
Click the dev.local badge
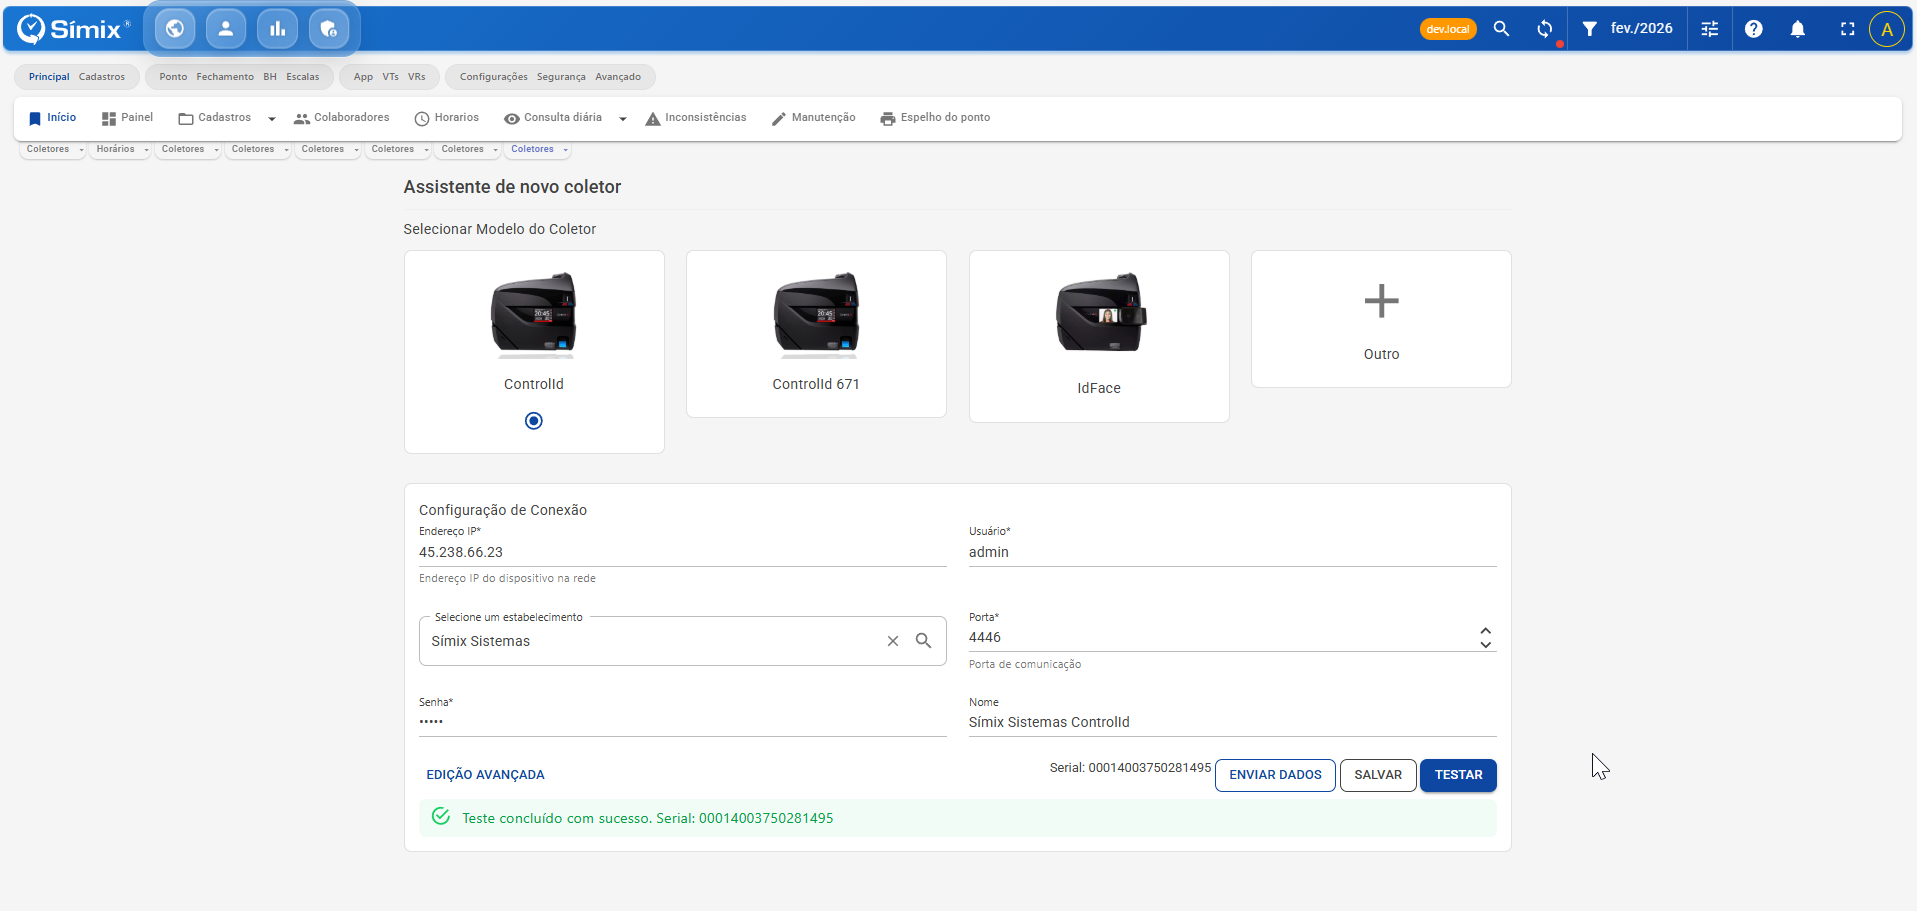1448,29
